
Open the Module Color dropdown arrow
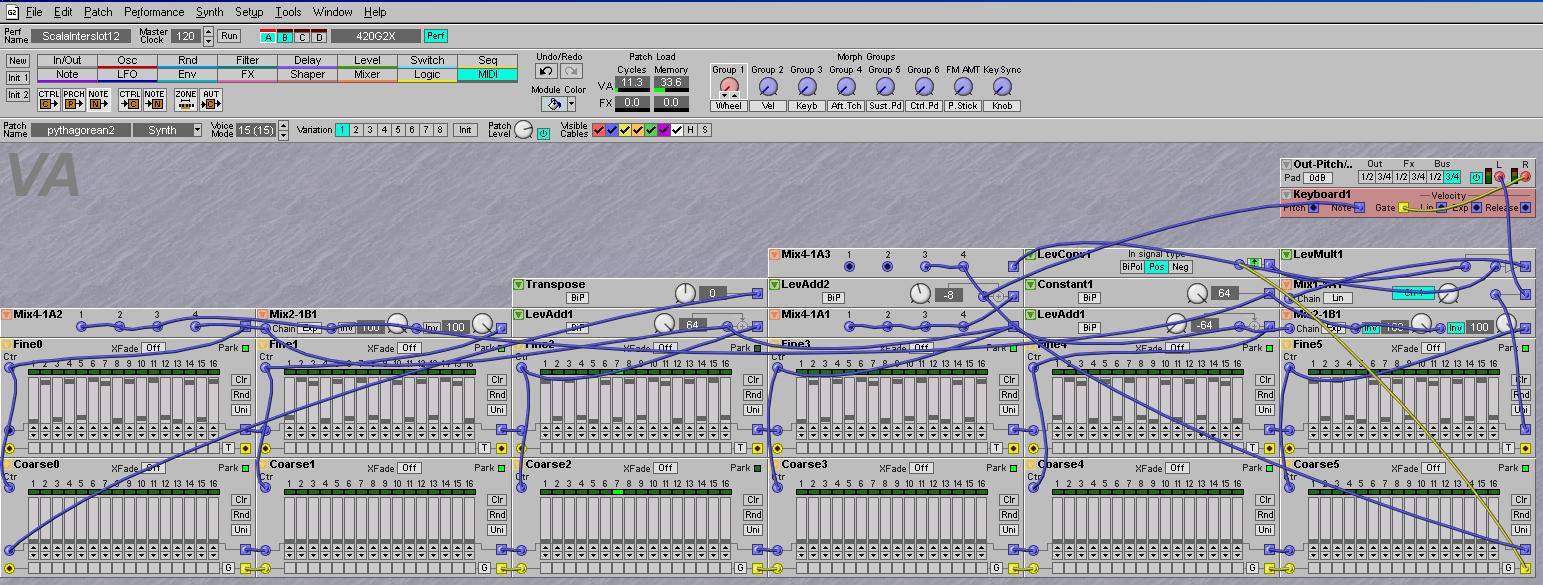[571, 104]
